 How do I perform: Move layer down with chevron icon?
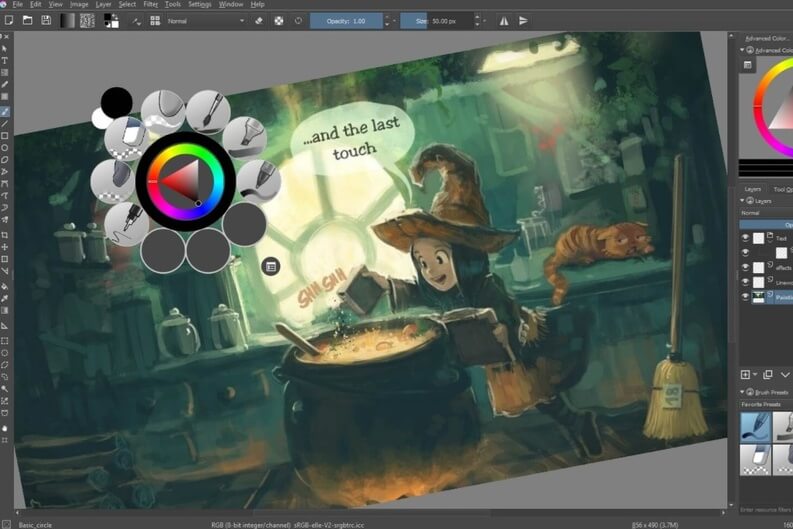coord(785,375)
